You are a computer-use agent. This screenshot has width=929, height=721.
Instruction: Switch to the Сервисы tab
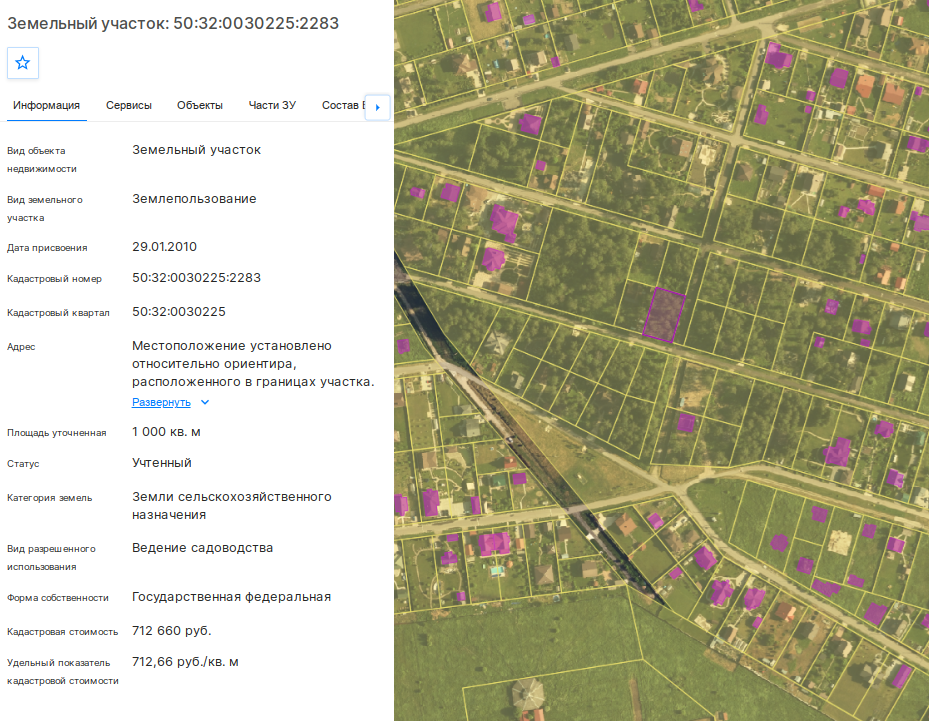(x=129, y=105)
